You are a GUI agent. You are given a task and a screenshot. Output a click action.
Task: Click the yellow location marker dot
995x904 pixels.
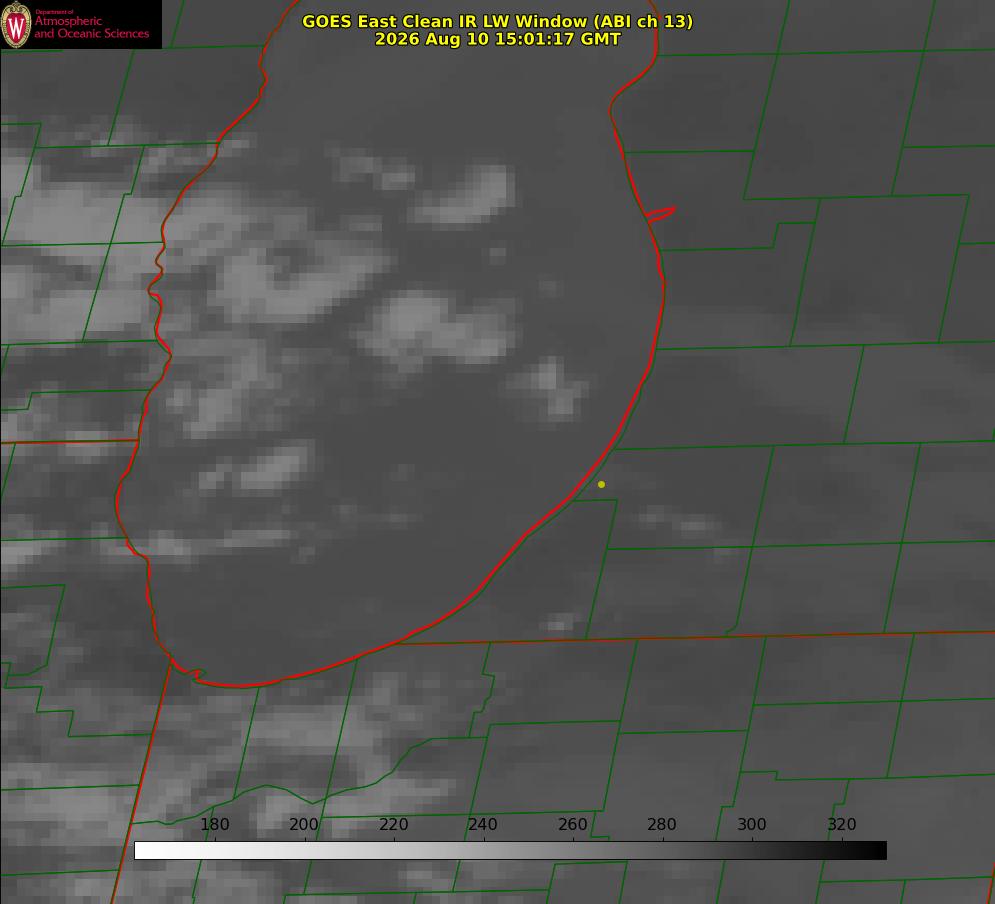point(601,484)
